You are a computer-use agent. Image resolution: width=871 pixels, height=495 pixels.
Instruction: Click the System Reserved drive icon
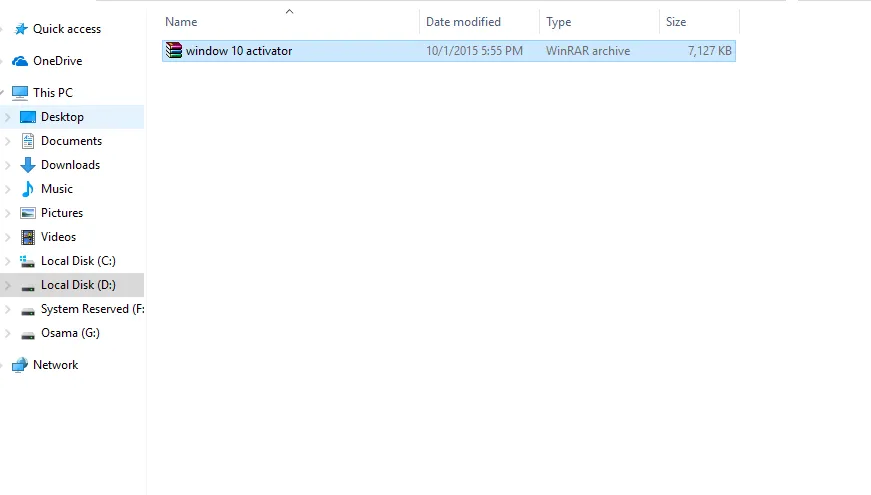28,311
